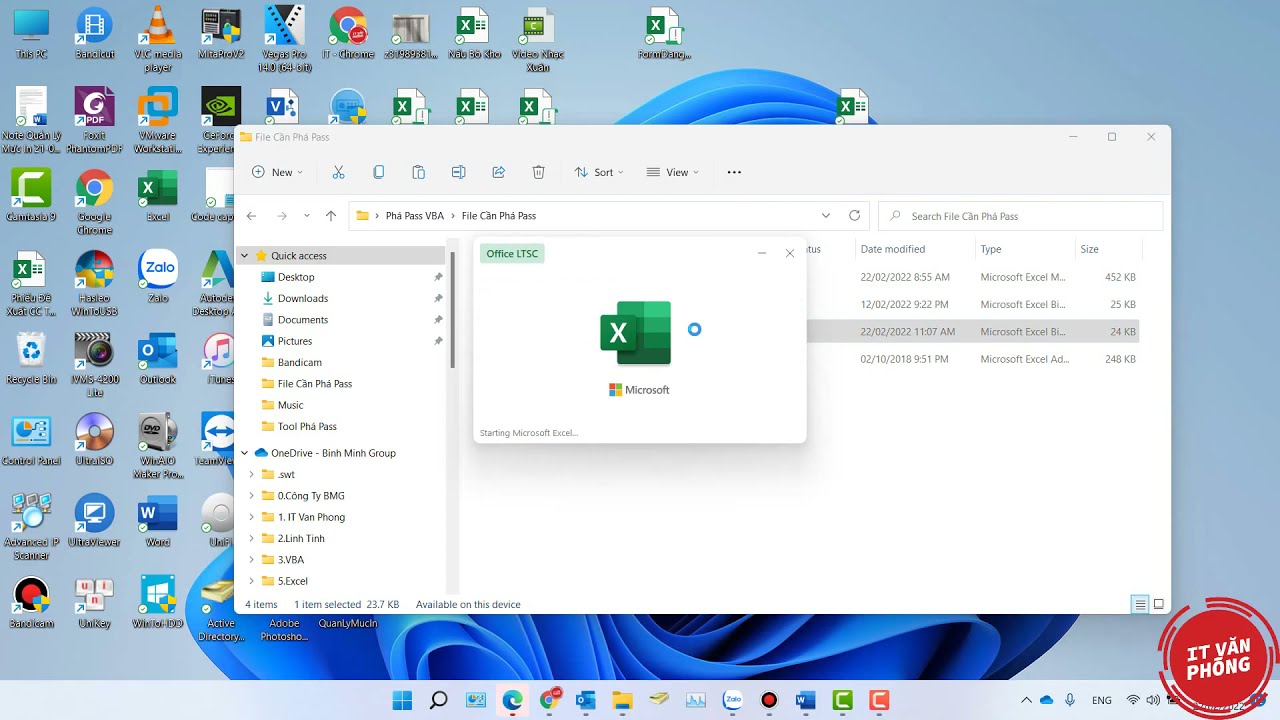Image resolution: width=1280 pixels, height=720 pixels.
Task: Switch to large thumbnails view toggle
Action: [1159, 604]
